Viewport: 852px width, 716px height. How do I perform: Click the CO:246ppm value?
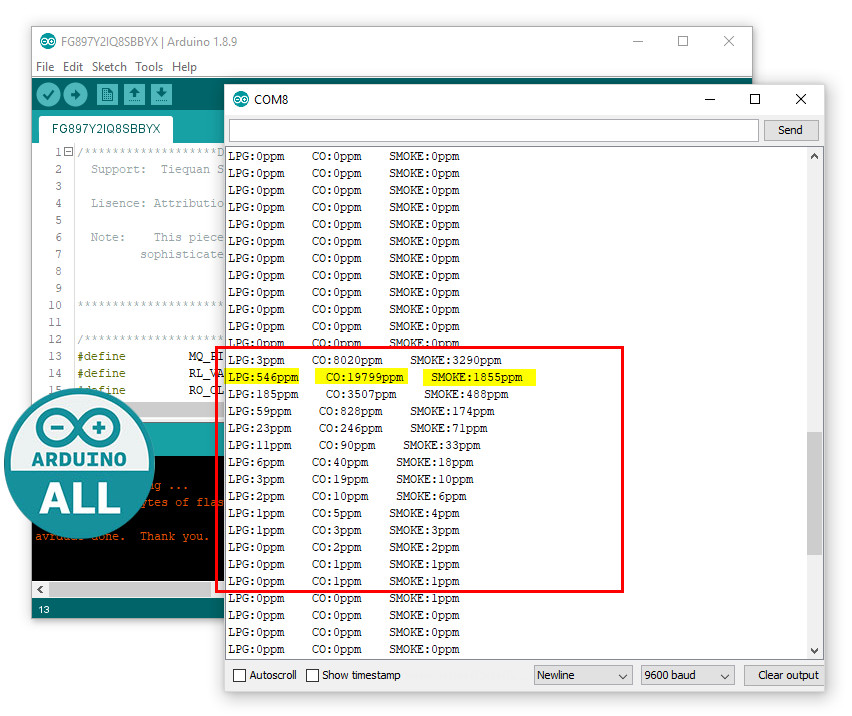[350, 429]
